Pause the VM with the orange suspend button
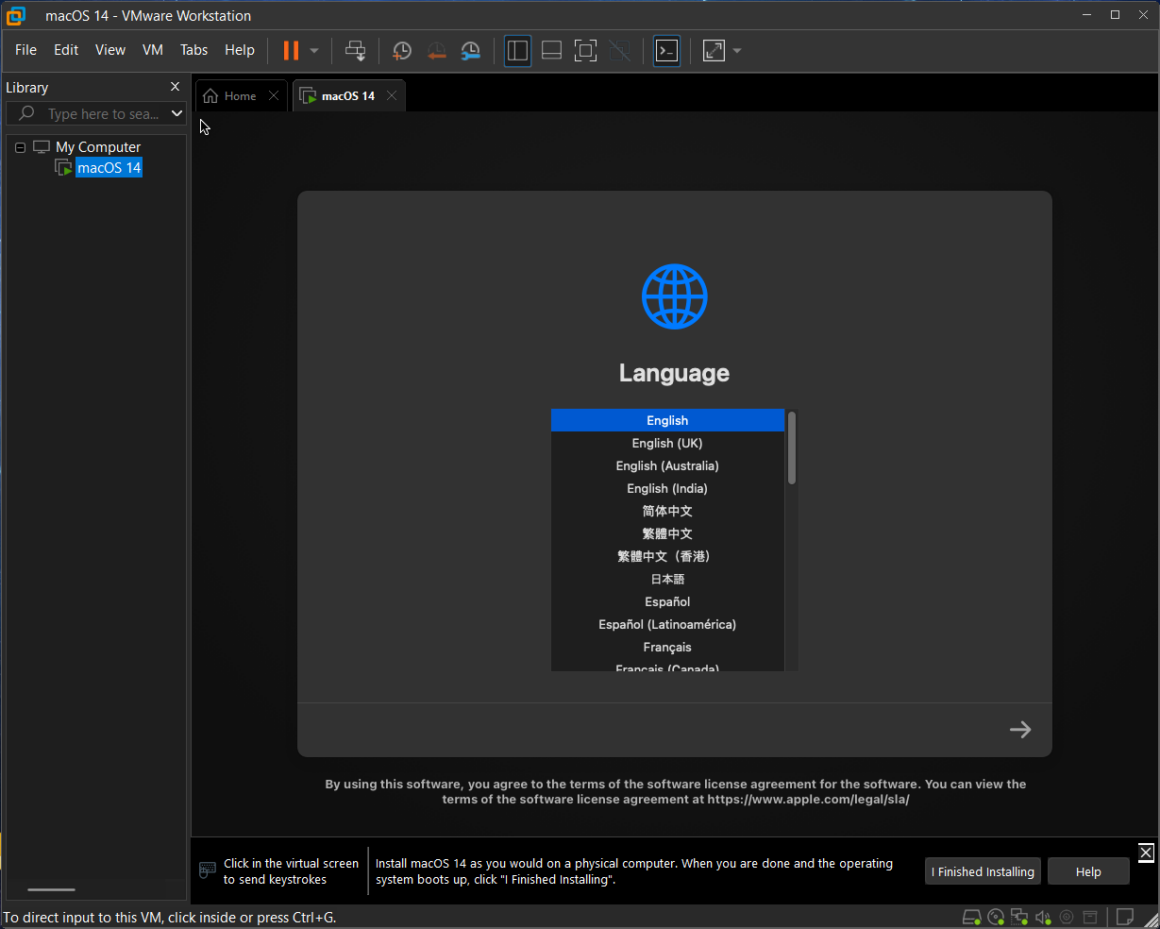Viewport: 1160px width, 929px height. tap(291, 50)
